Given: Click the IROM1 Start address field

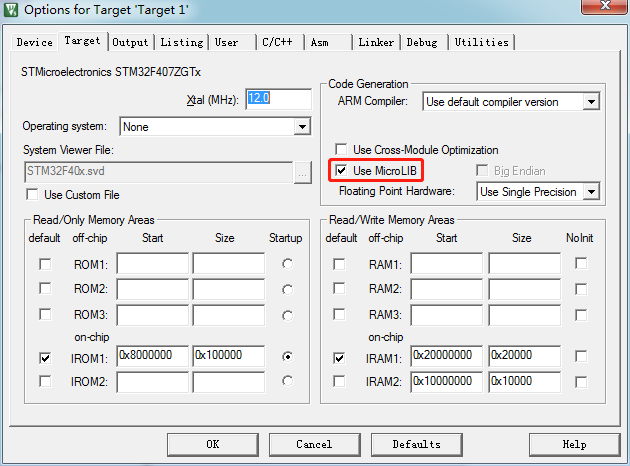Looking at the screenshot, I should [152, 356].
